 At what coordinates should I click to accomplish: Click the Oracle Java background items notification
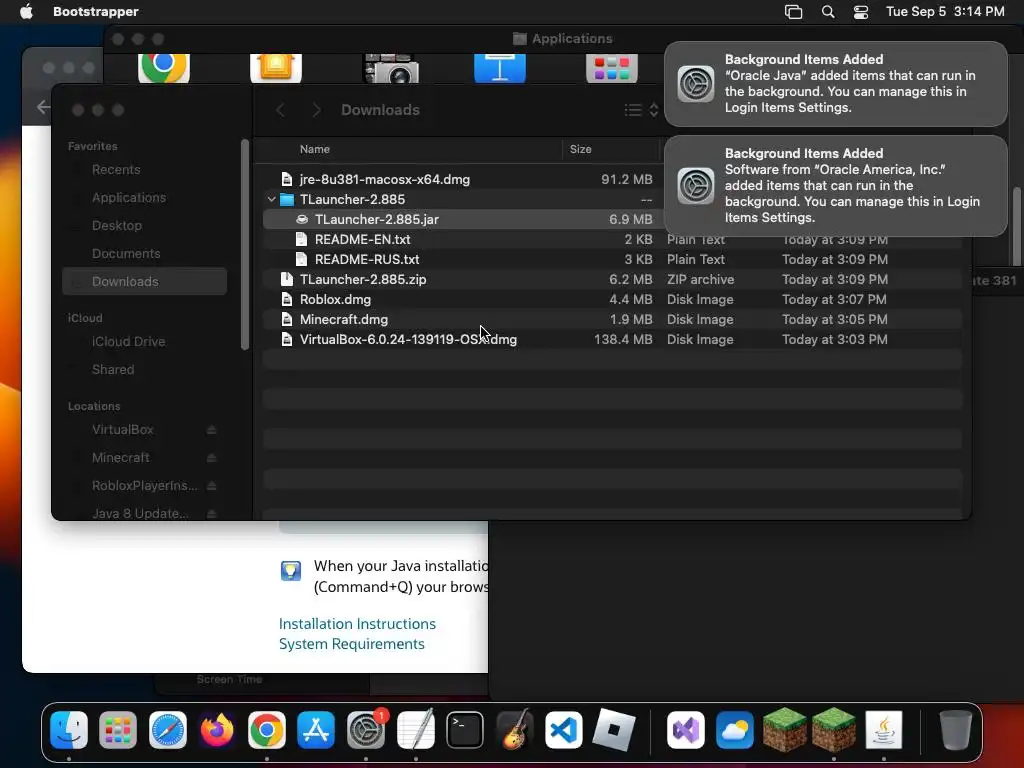(836, 84)
